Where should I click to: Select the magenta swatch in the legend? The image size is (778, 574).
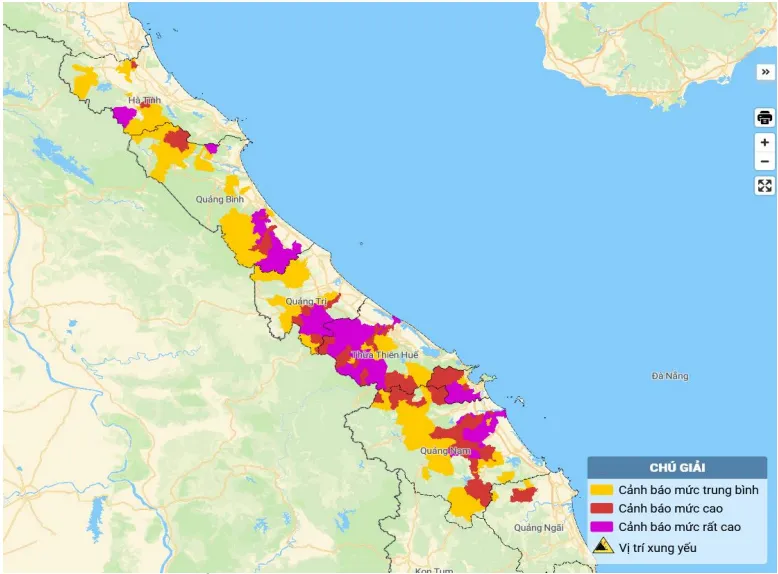[x=602, y=527]
